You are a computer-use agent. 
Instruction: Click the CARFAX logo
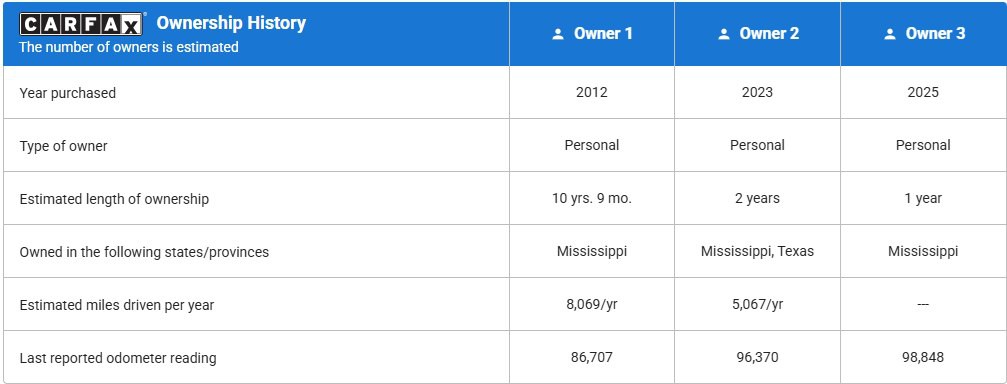coord(81,24)
